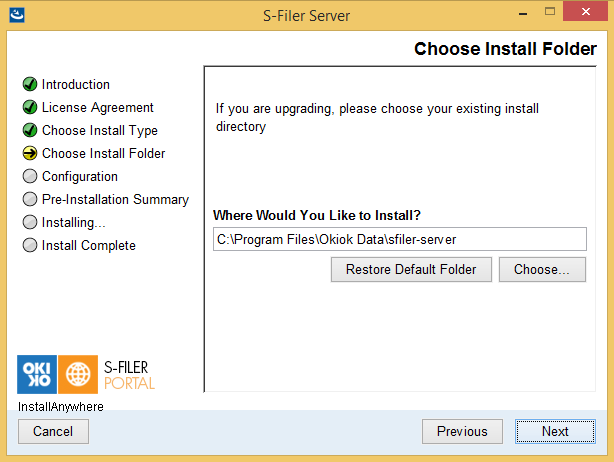Click Restore Default Folder button
The width and height of the screenshot is (614, 462).
tap(411, 269)
